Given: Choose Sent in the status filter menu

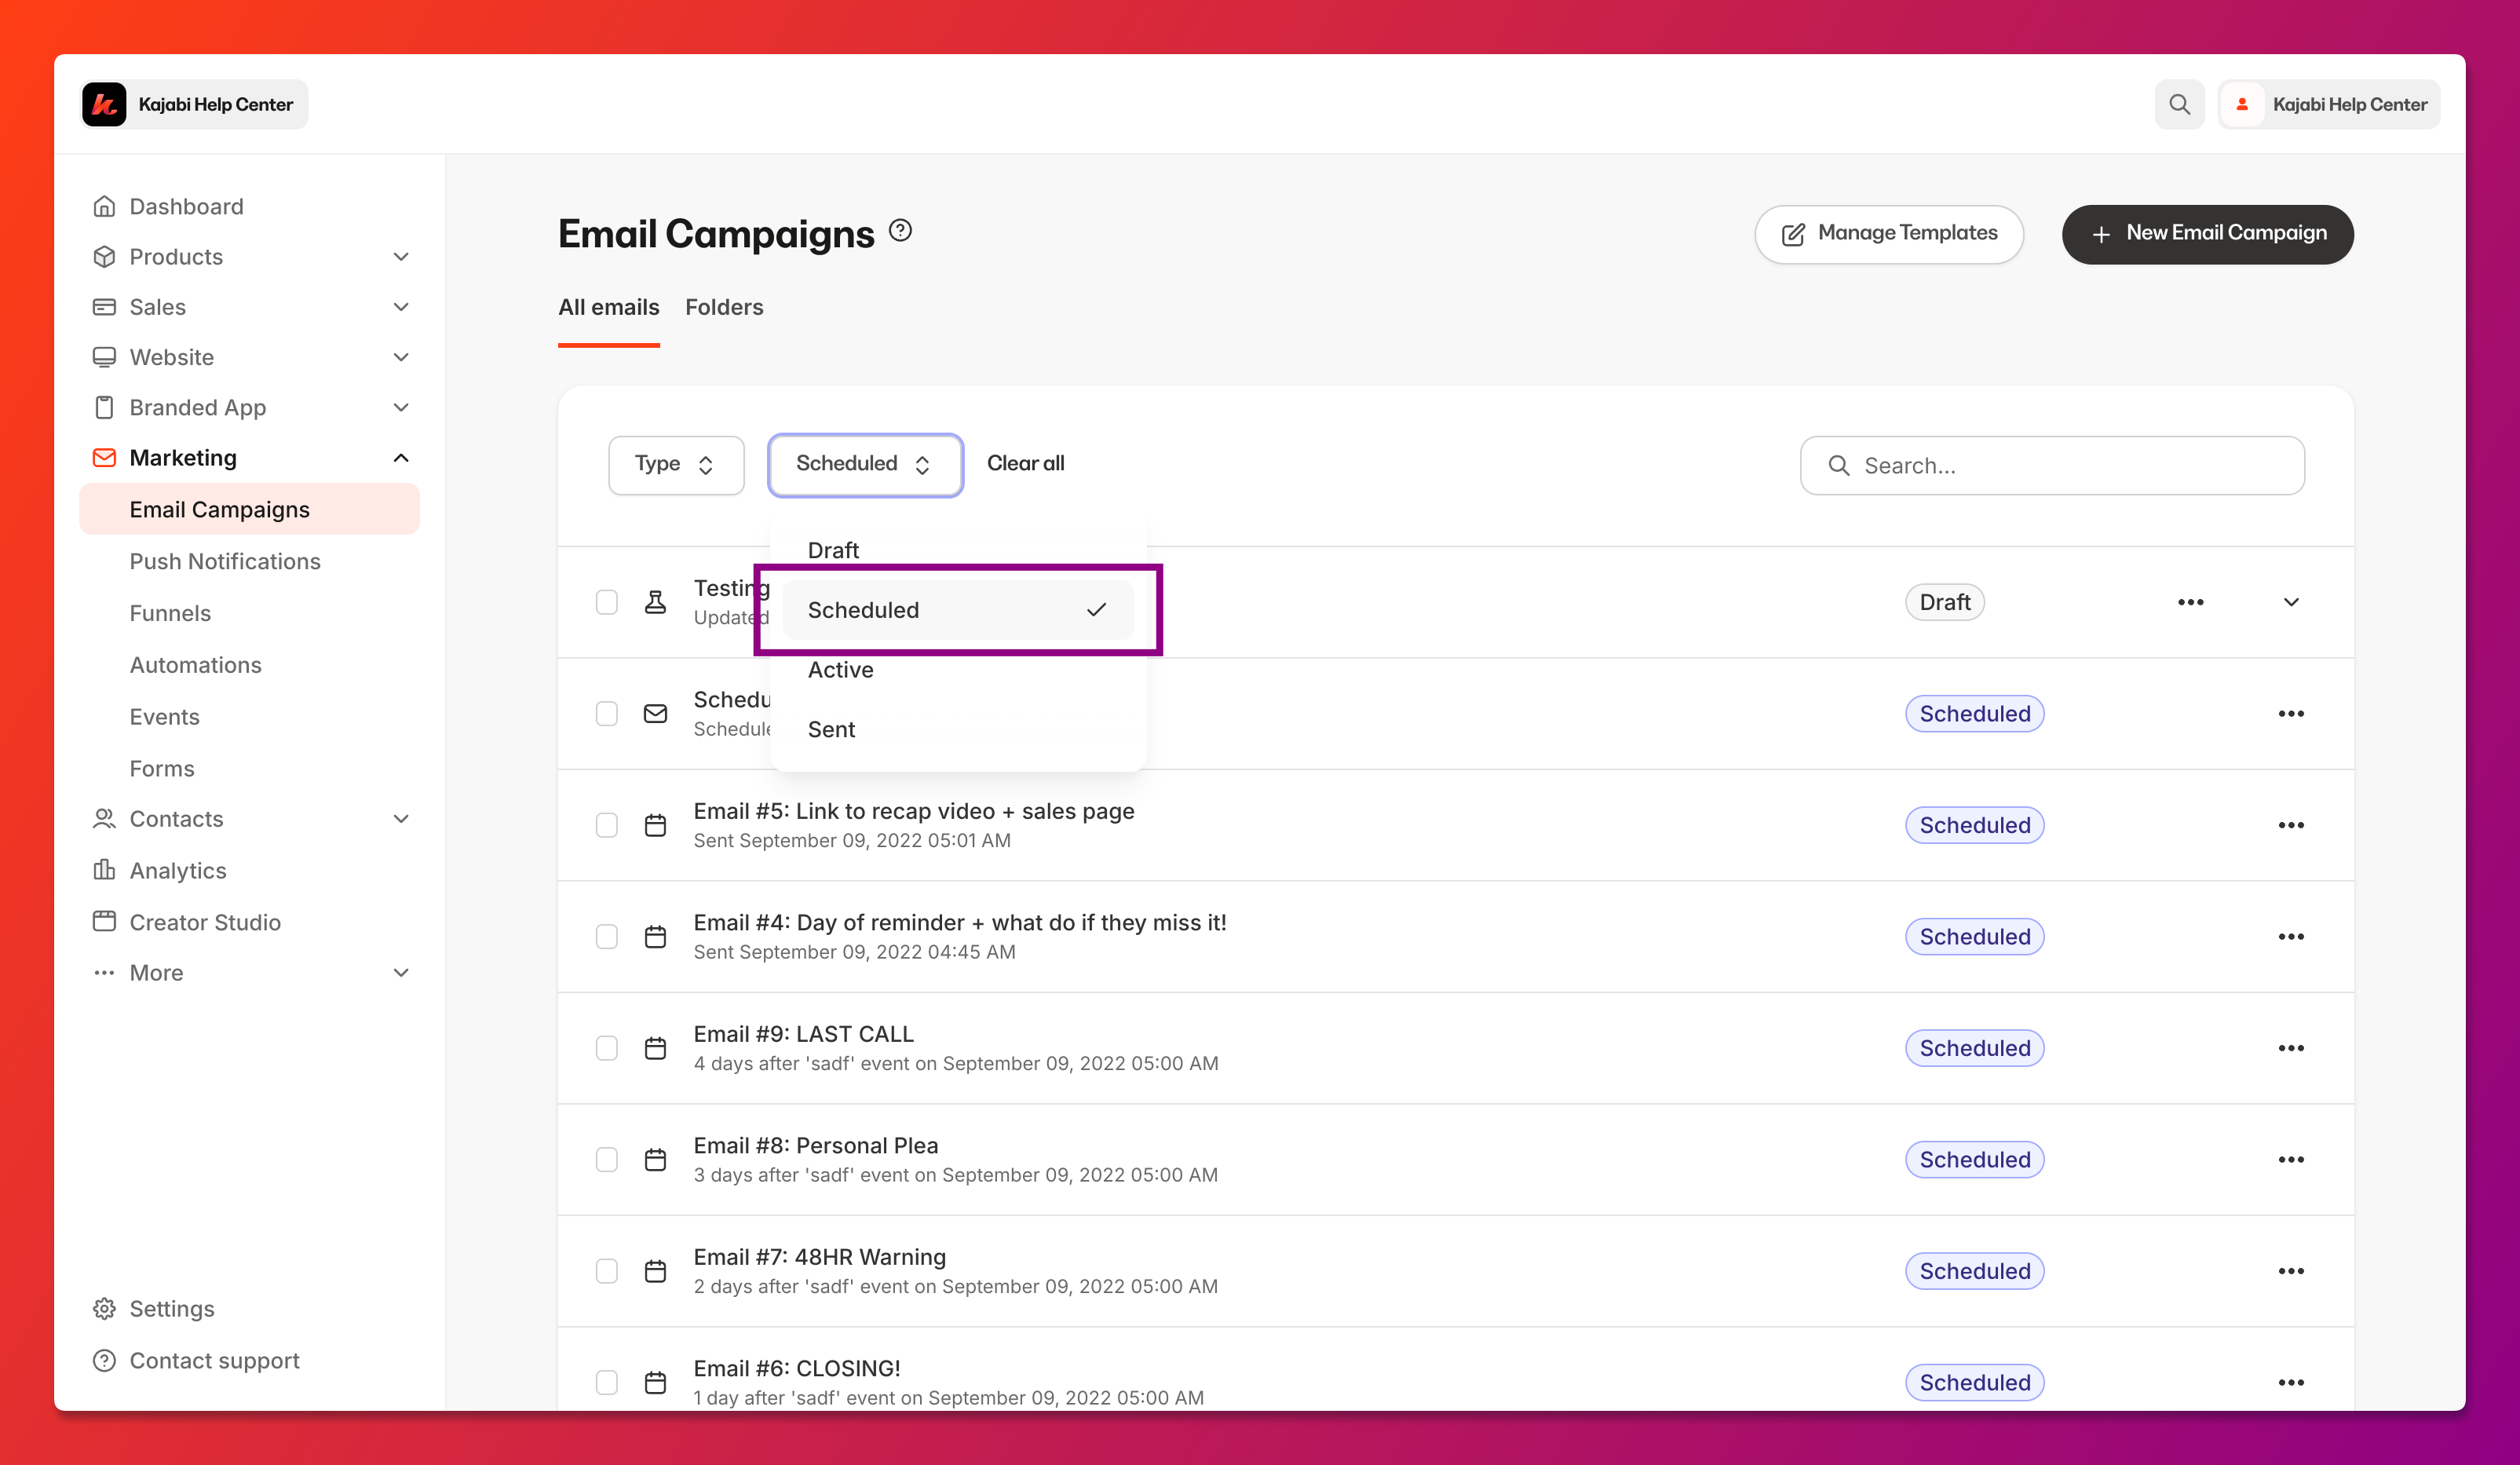Looking at the screenshot, I should point(958,729).
